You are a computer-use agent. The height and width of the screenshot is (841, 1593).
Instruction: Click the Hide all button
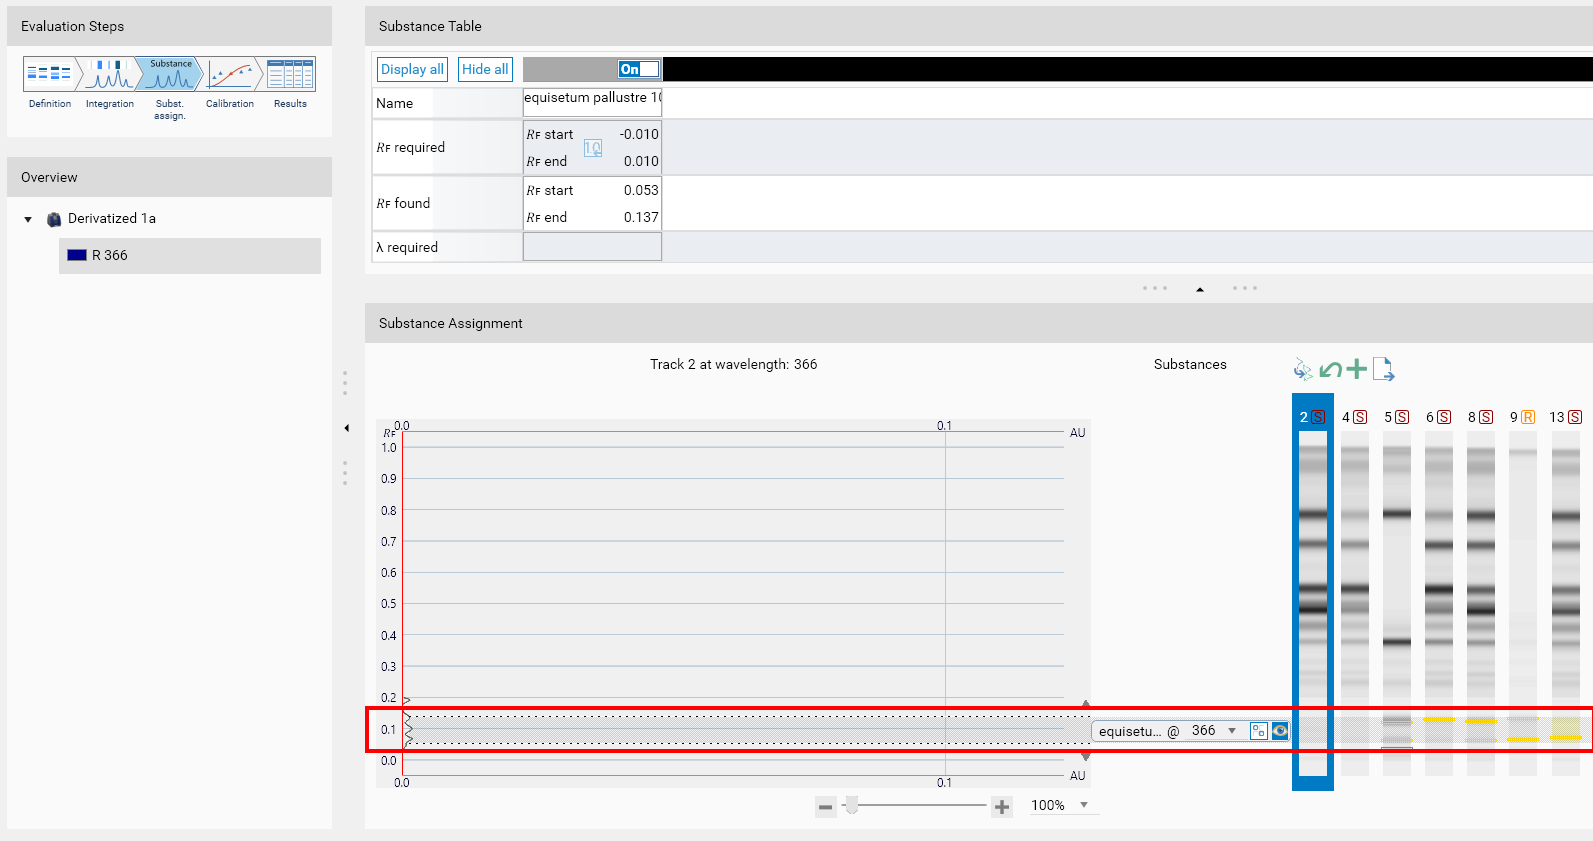[485, 69]
